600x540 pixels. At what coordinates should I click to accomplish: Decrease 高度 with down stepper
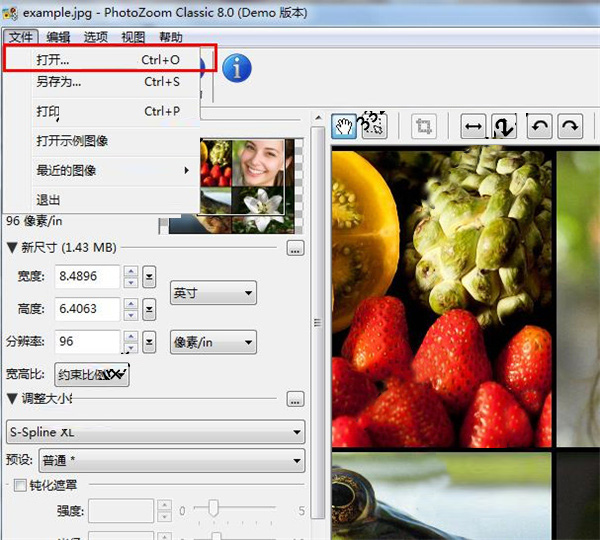tap(131, 315)
